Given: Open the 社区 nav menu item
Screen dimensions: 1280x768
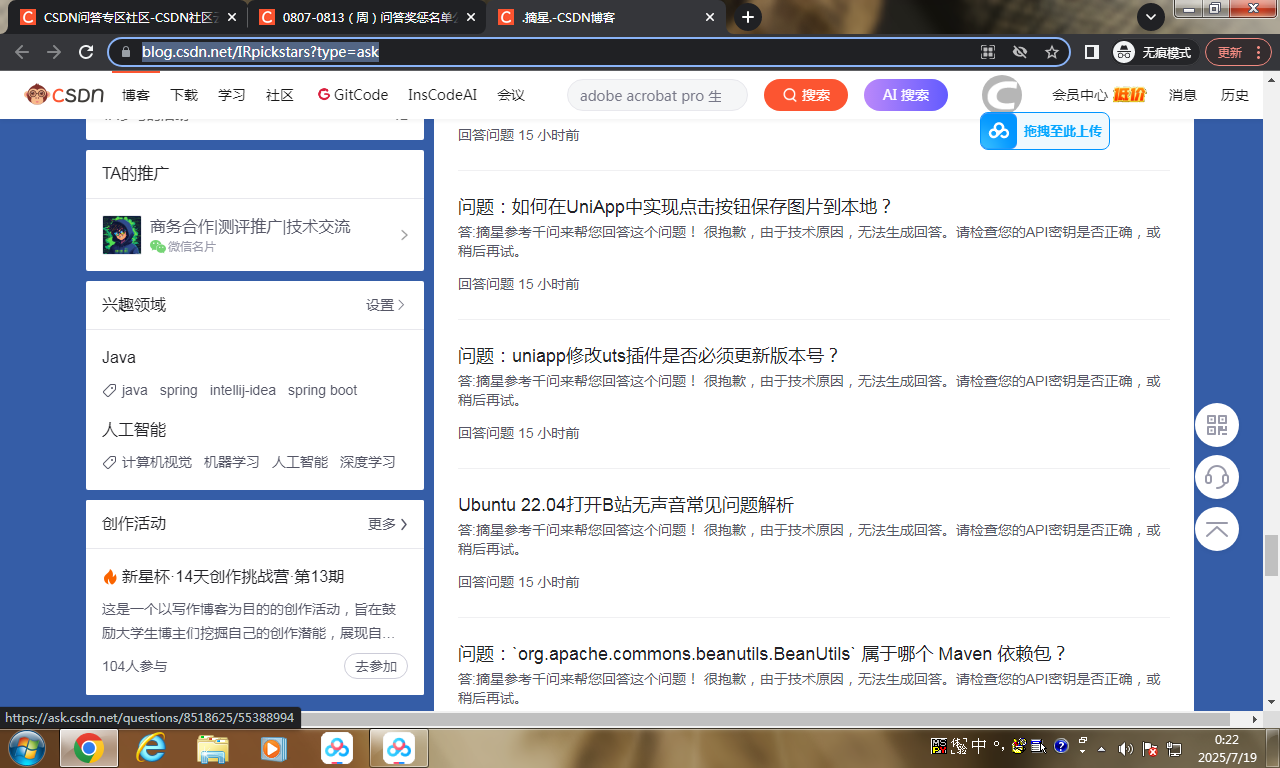Looking at the screenshot, I should pos(280,95).
